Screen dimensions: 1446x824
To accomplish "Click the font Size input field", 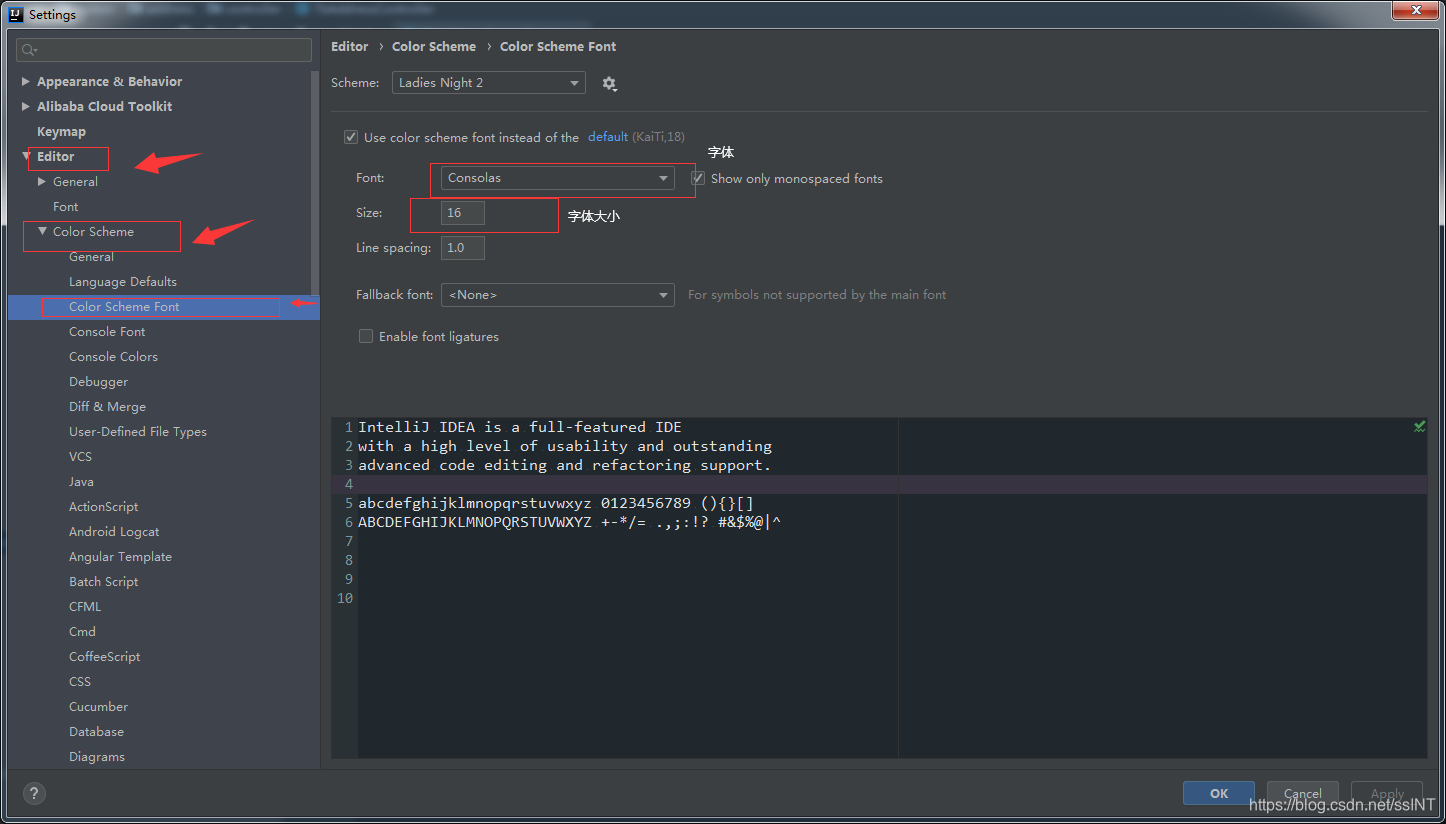I will click(x=463, y=213).
